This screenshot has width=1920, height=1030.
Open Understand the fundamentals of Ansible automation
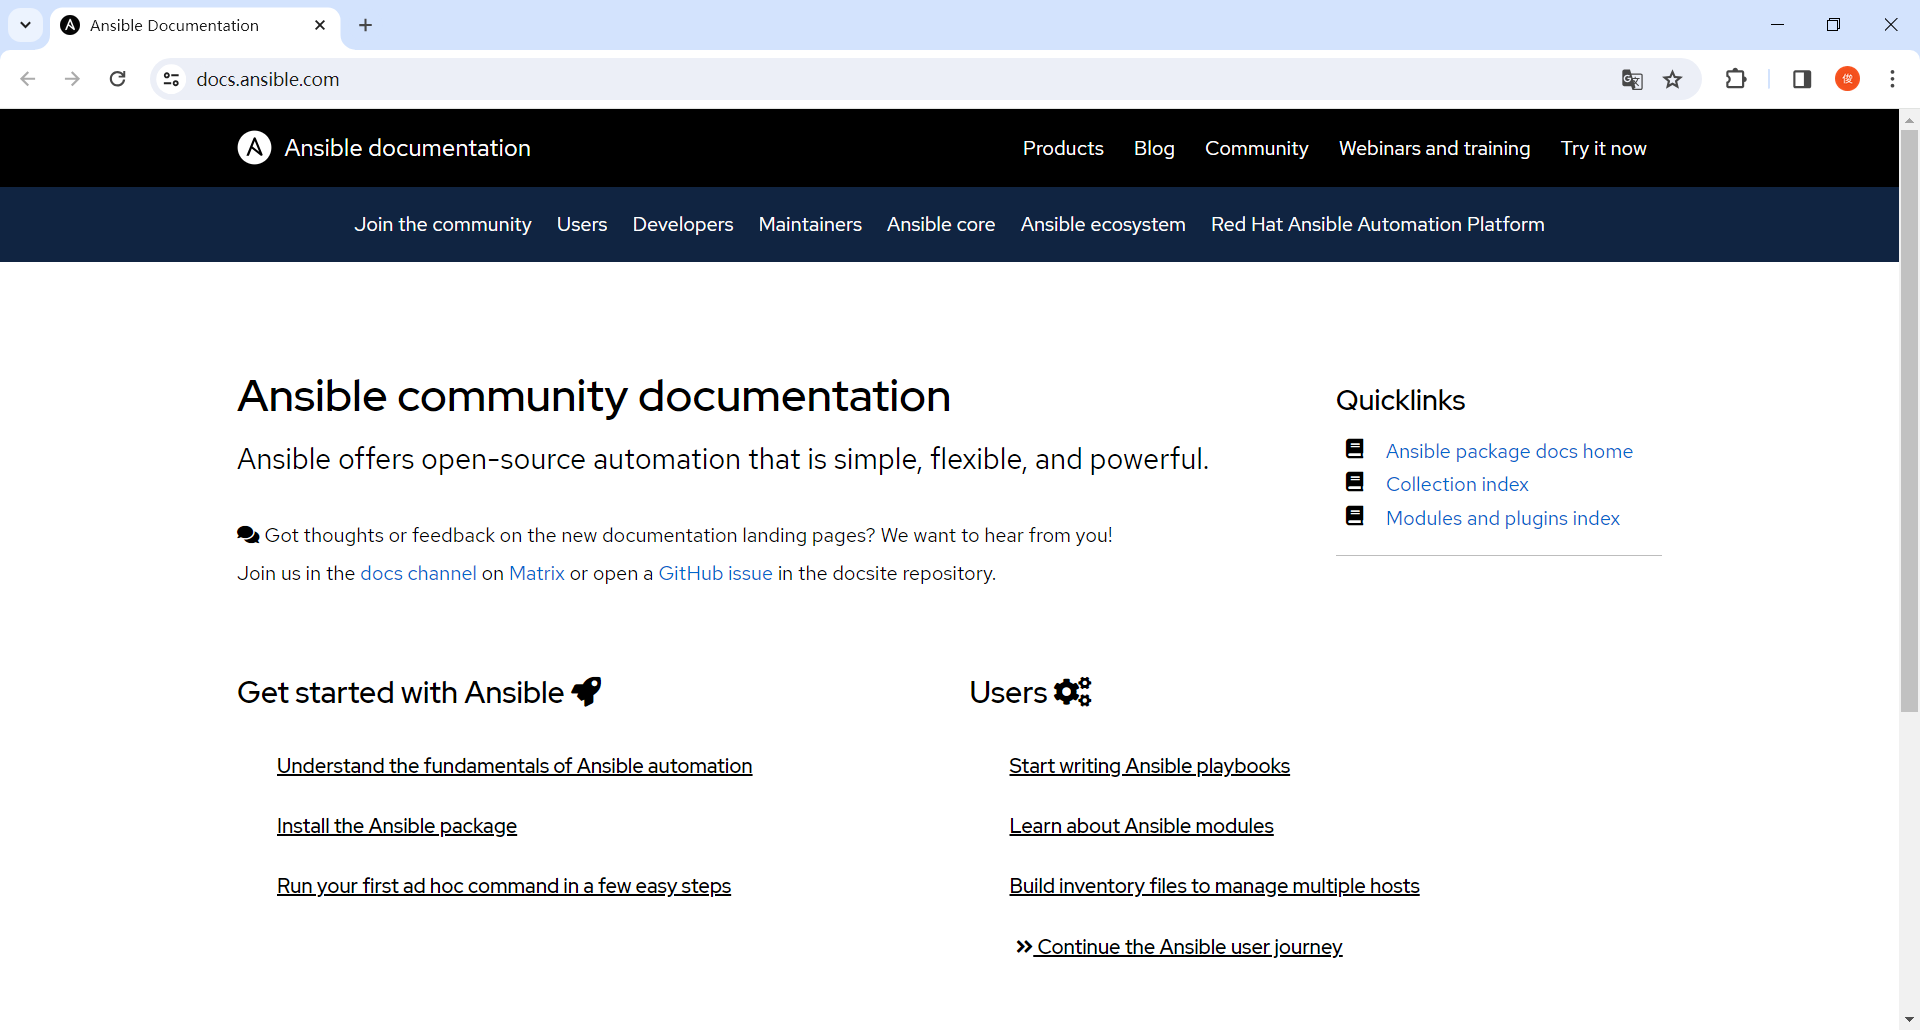coord(514,766)
